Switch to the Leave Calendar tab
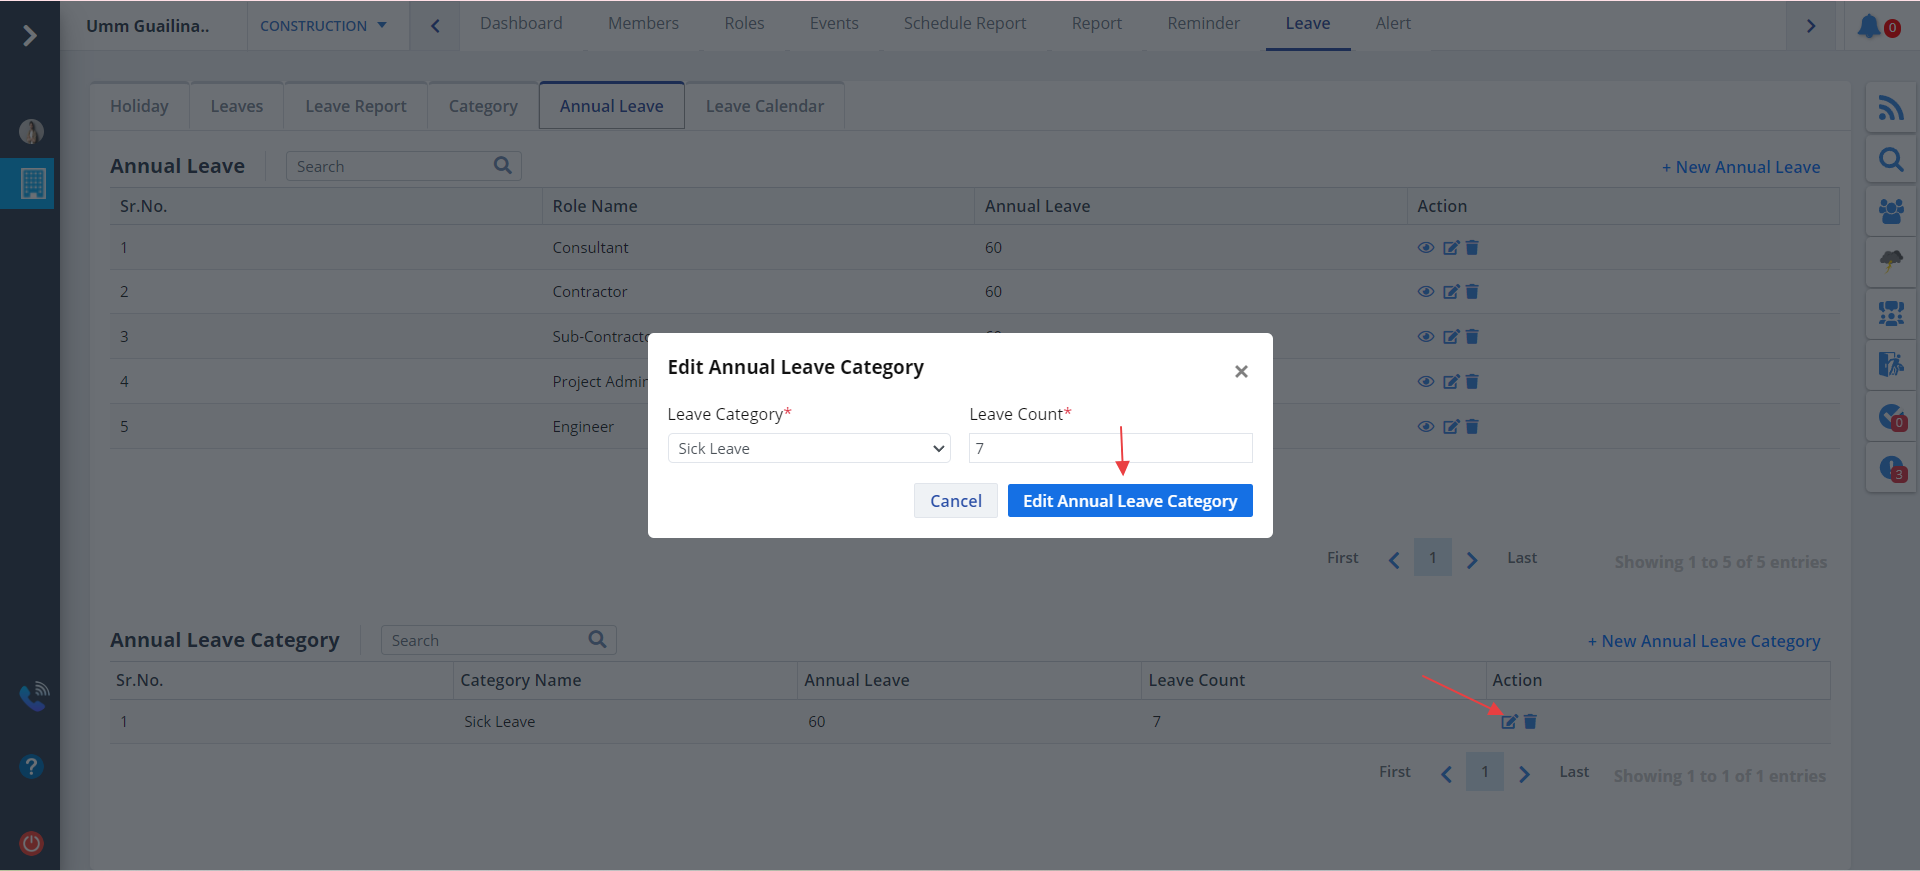This screenshot has width=1920, height=871. pos(764,106)
